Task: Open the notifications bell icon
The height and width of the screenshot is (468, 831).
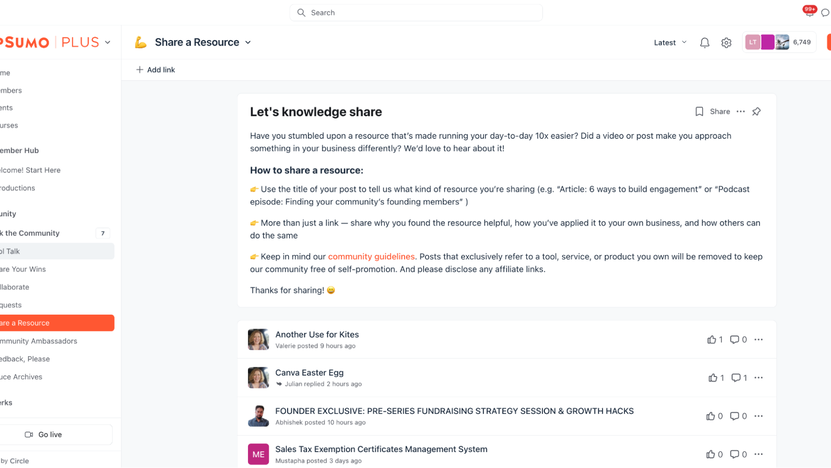Action: pyautogui.click(x=704, y=43)
